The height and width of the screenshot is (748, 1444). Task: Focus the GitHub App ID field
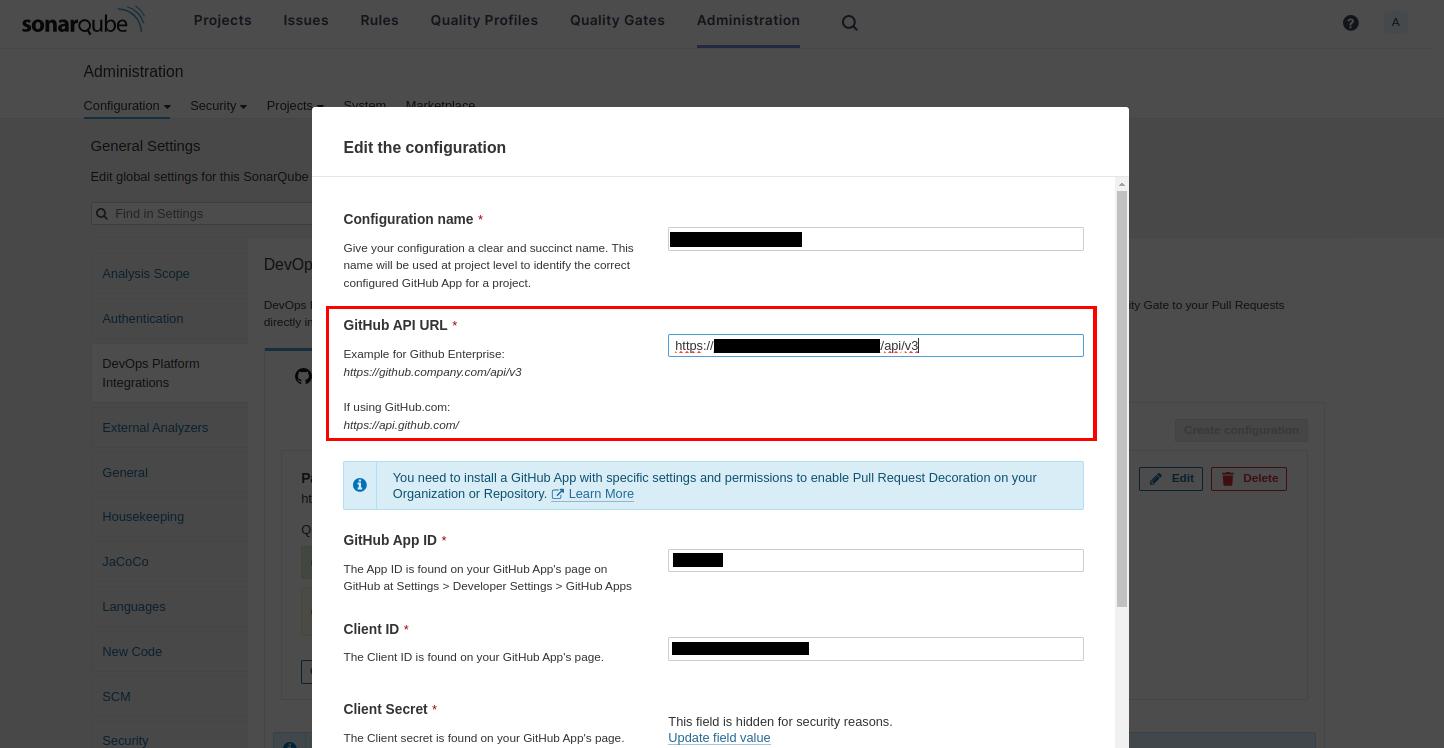(x=876, y=560)
